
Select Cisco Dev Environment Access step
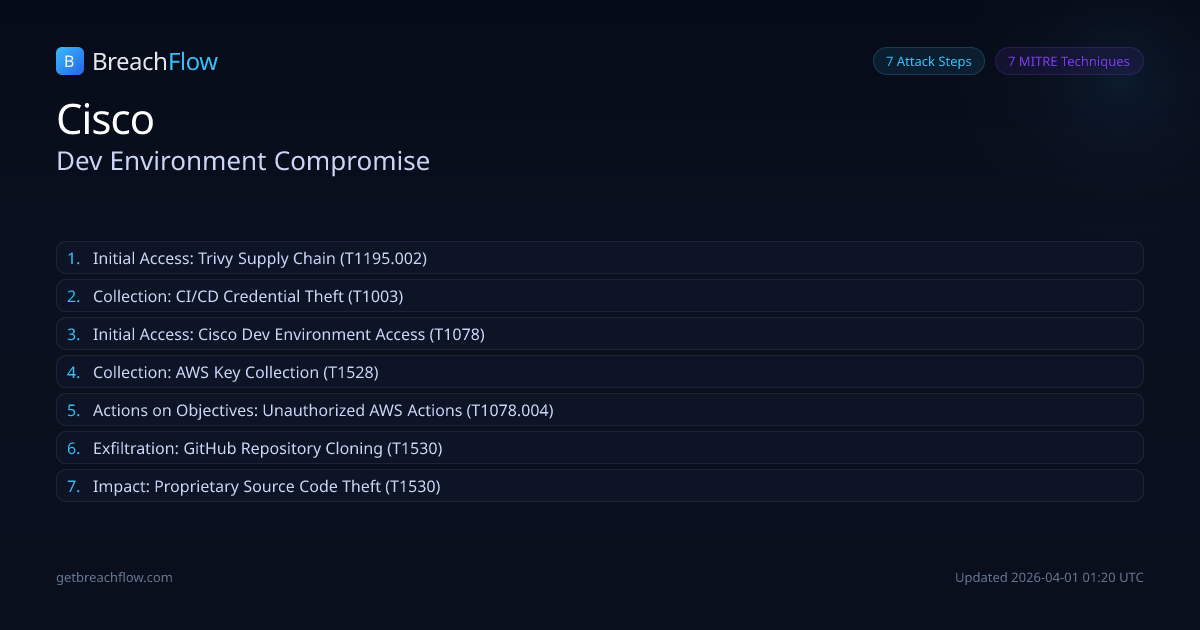288,334
